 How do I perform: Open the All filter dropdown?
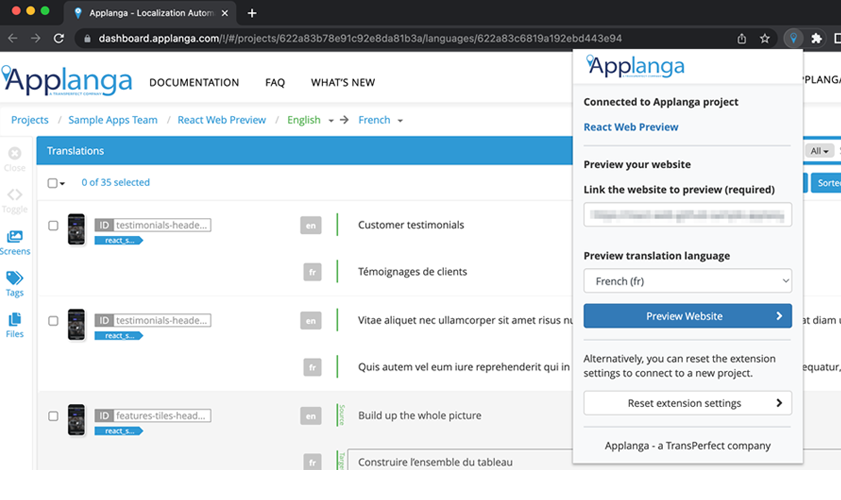click(x=819, y=151)
